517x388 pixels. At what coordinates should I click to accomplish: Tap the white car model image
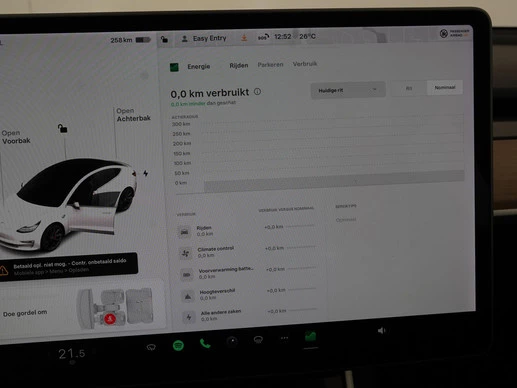coord(68,204)
